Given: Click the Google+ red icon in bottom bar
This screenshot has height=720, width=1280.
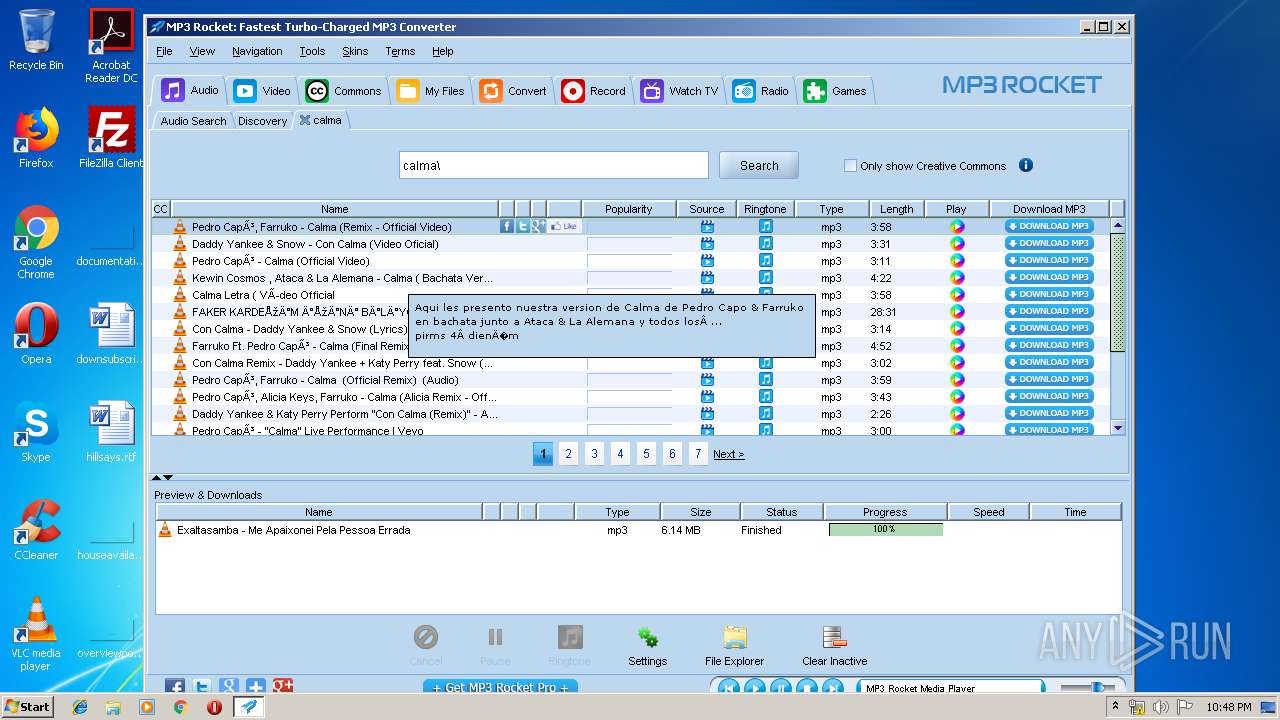Looking at the screenshot, I should (x=283, y=686).
